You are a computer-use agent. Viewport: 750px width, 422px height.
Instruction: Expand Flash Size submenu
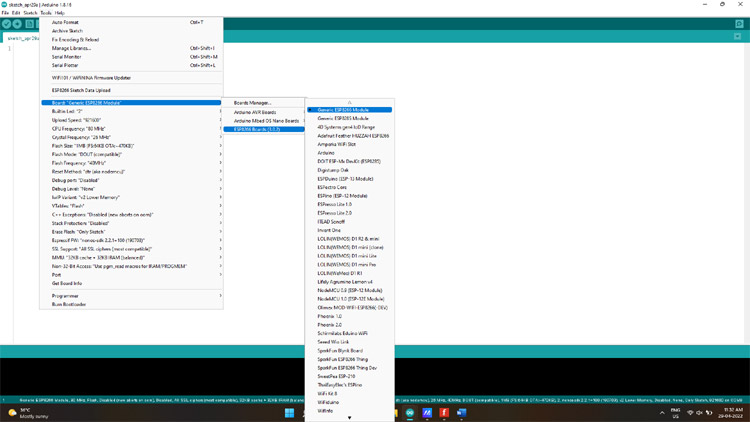tap(131, 146)
